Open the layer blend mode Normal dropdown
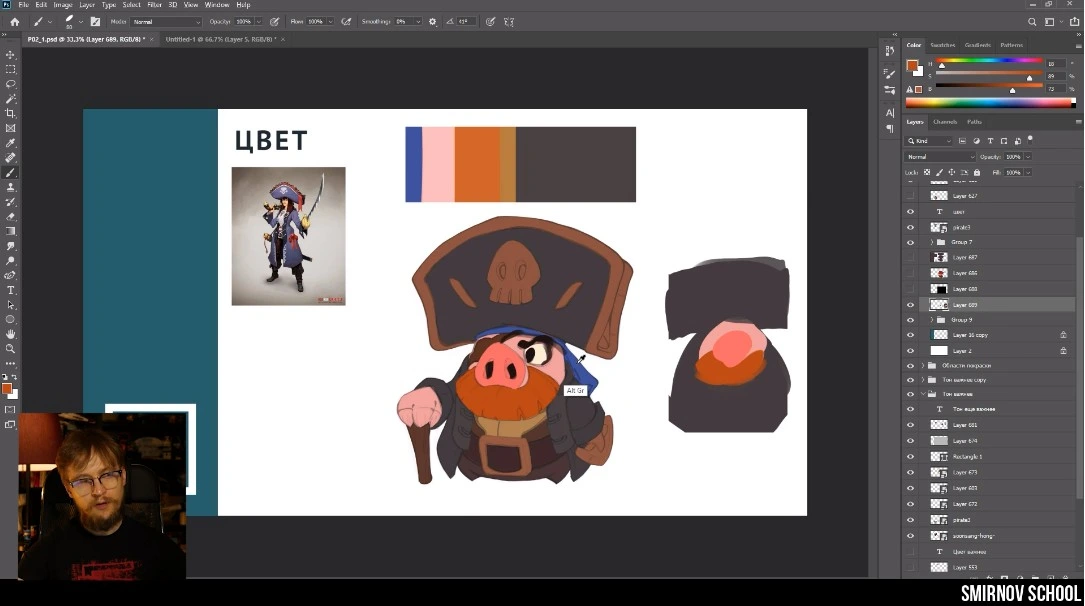This screenshot has width=1085, height=606. (x=940, y=157)
